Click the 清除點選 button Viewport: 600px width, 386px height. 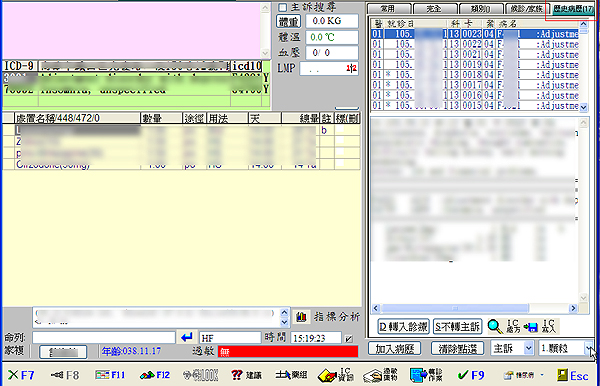[x=458, y=349]
